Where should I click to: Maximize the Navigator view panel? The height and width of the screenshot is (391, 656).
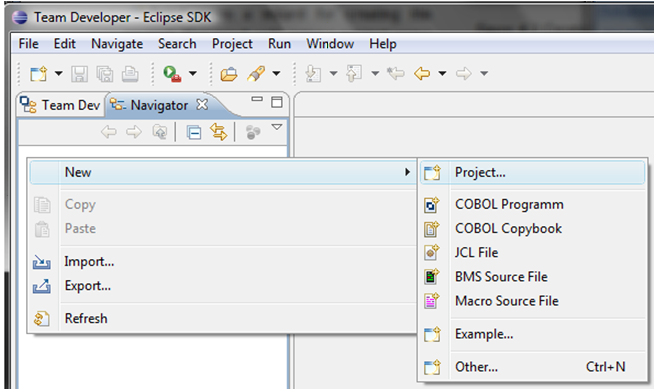pyautogui.click(x=277, y=102)
